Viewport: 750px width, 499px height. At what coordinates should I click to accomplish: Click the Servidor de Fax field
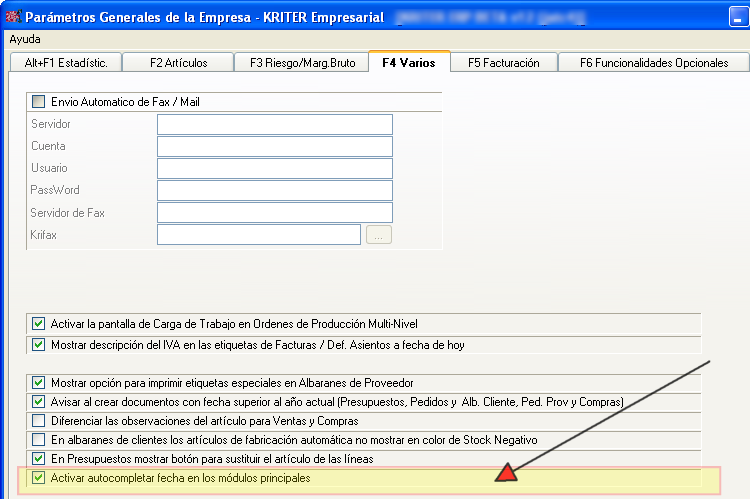[x=274, y=212]
